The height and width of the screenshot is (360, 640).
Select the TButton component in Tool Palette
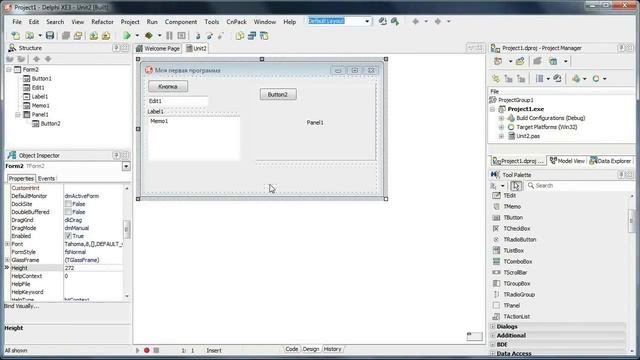[x=513, y=218]
